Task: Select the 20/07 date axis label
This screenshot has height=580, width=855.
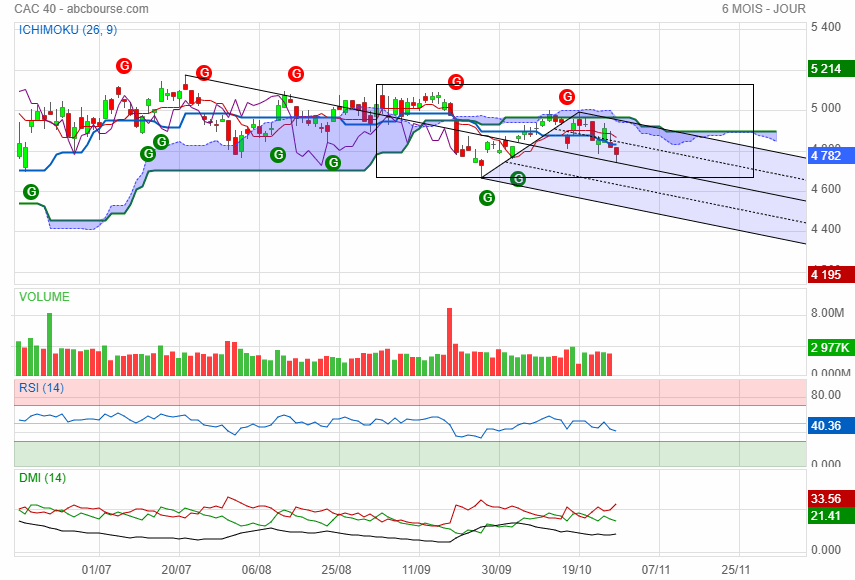Action: pyautogui.click(x=177, y=570)
